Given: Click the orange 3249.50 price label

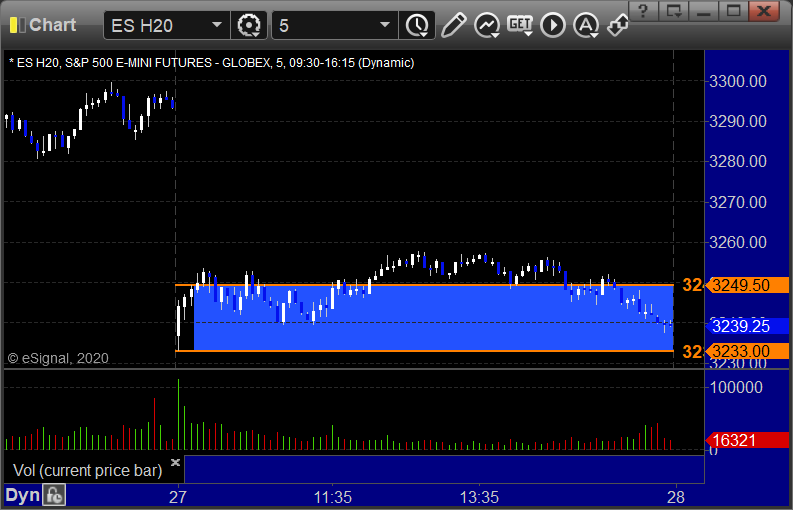Looking at the screenshot, I should 746,285.
